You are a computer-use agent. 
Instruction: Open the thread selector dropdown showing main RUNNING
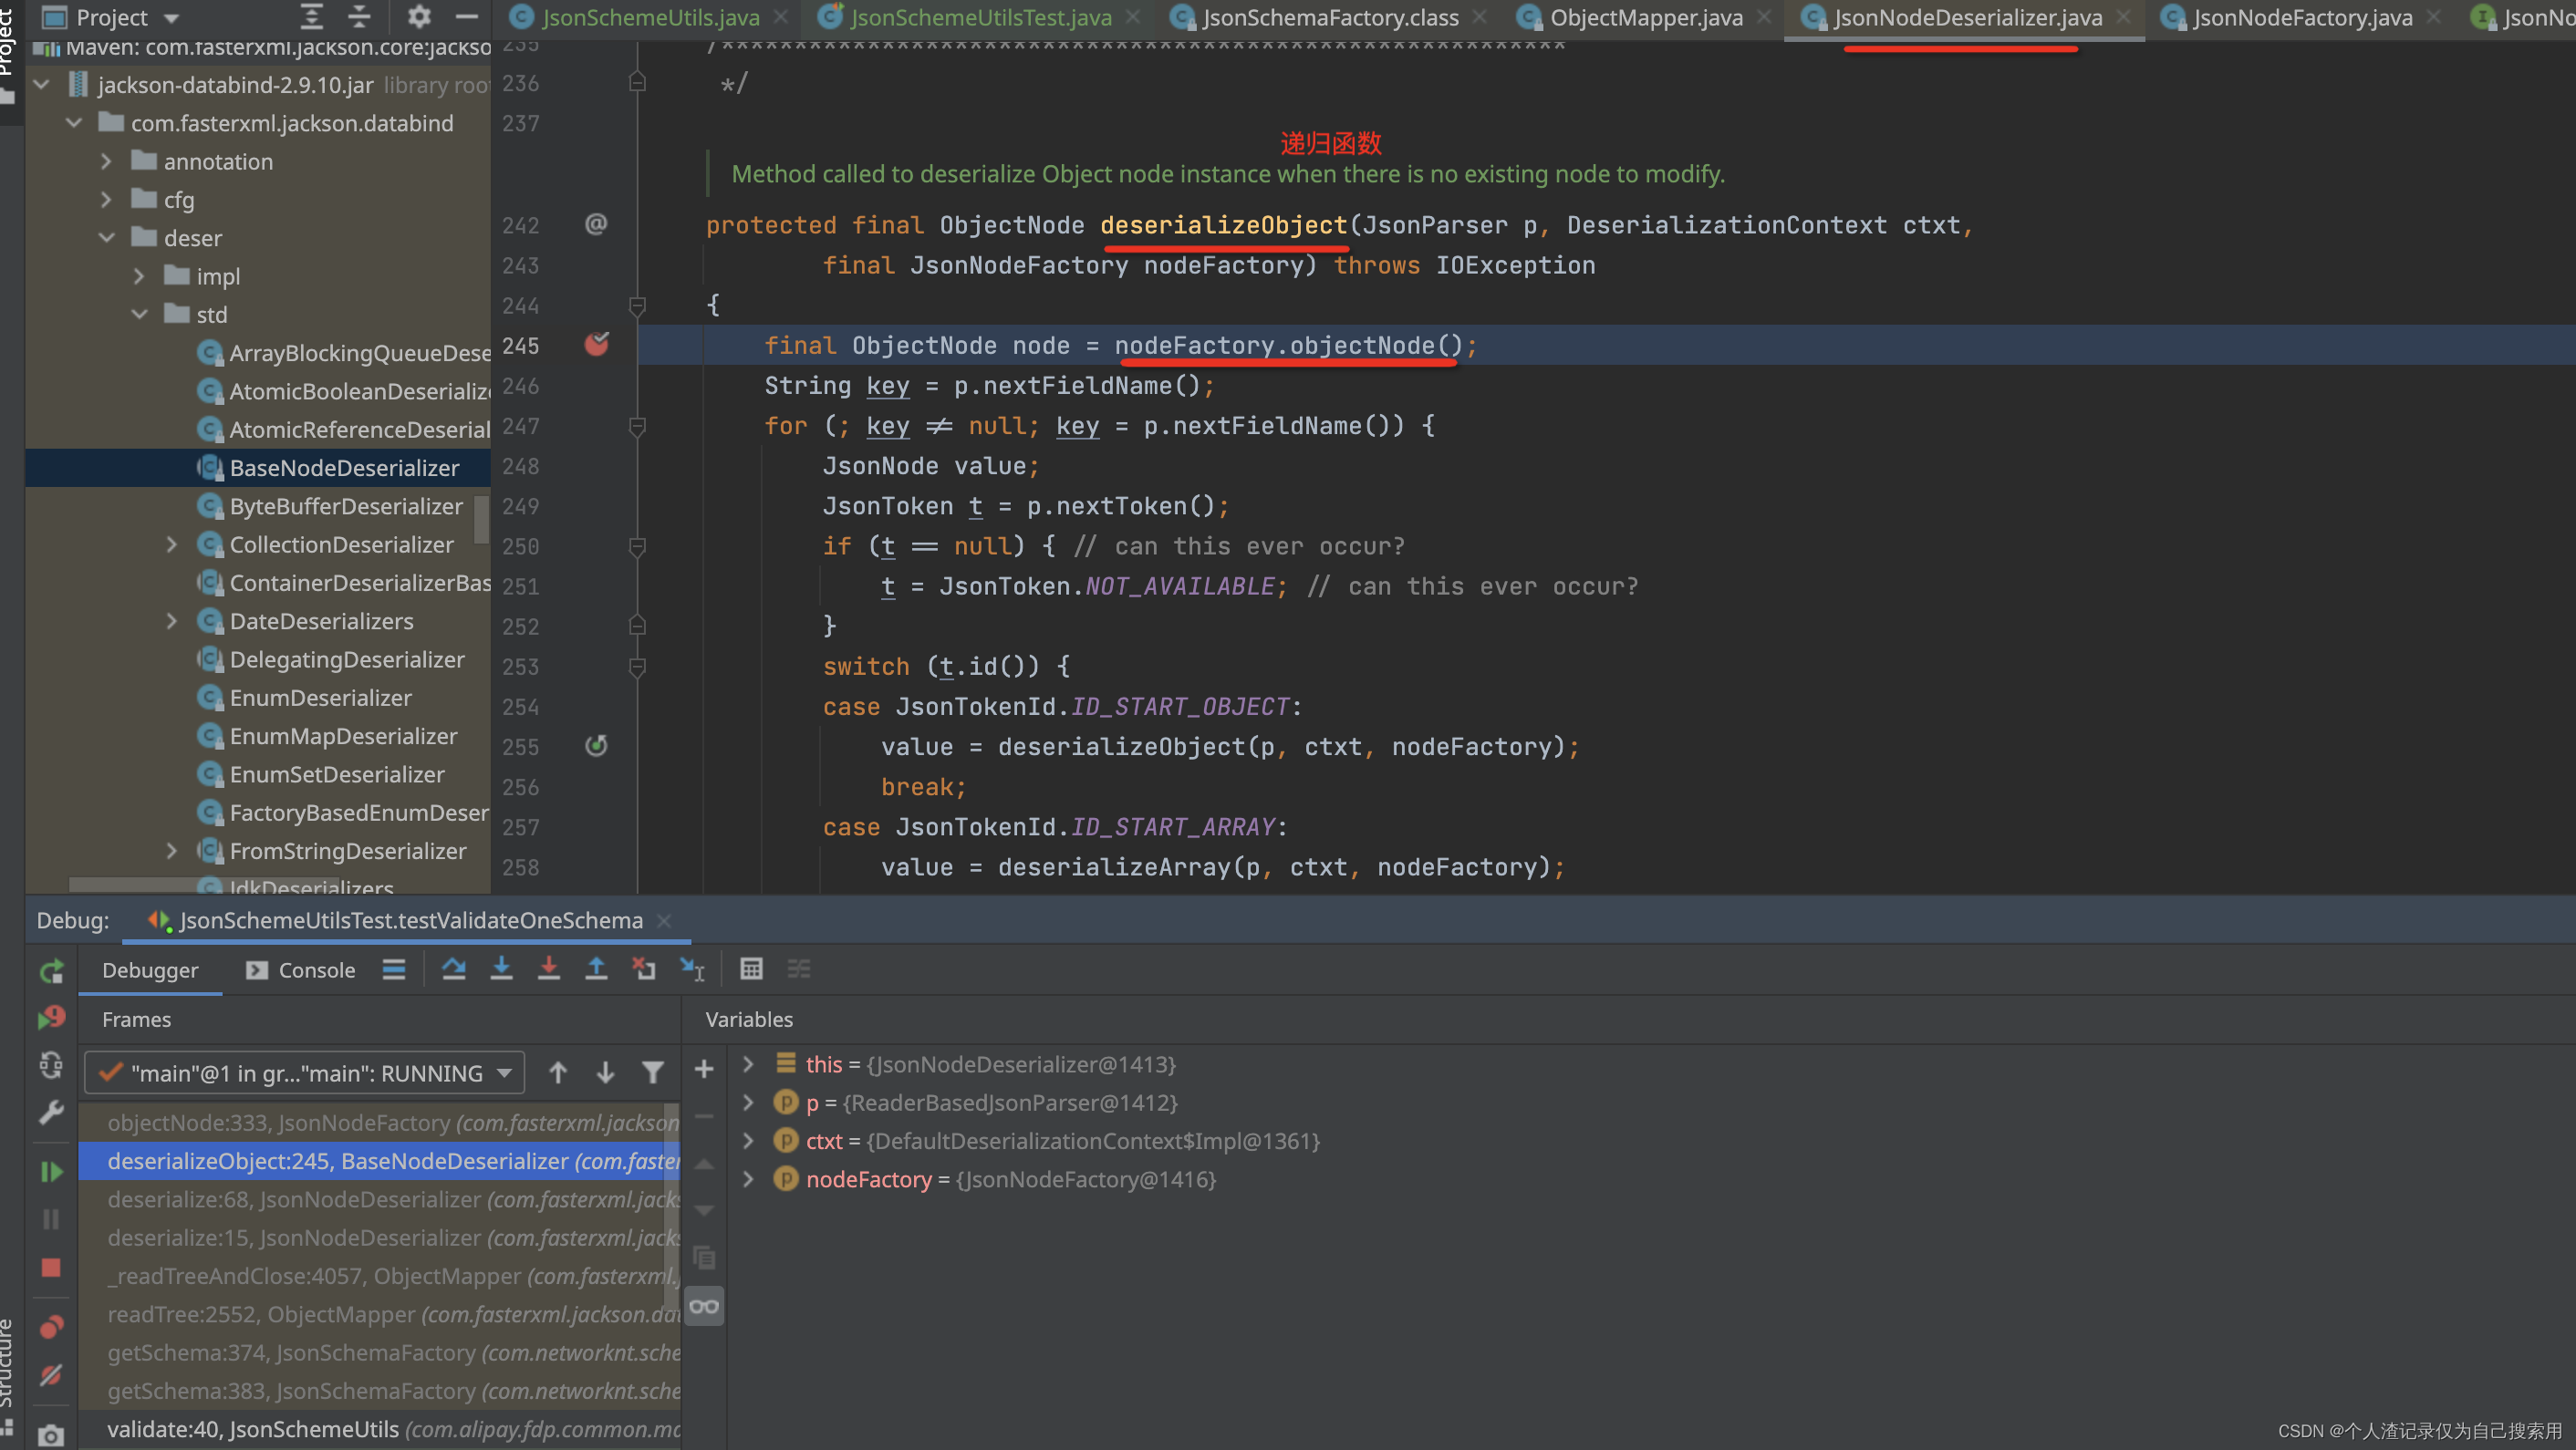tap(305, 1073)
